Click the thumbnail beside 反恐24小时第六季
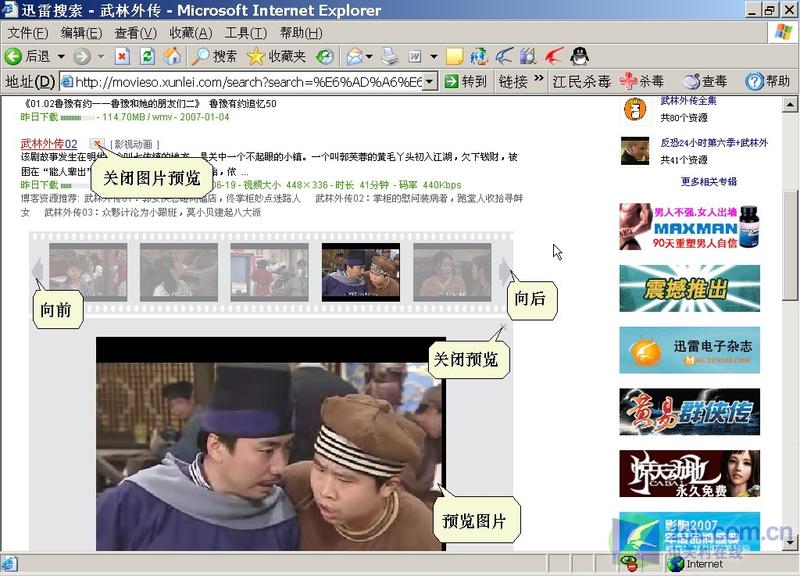Screen dimensions: 800x576 pos(635,151)
